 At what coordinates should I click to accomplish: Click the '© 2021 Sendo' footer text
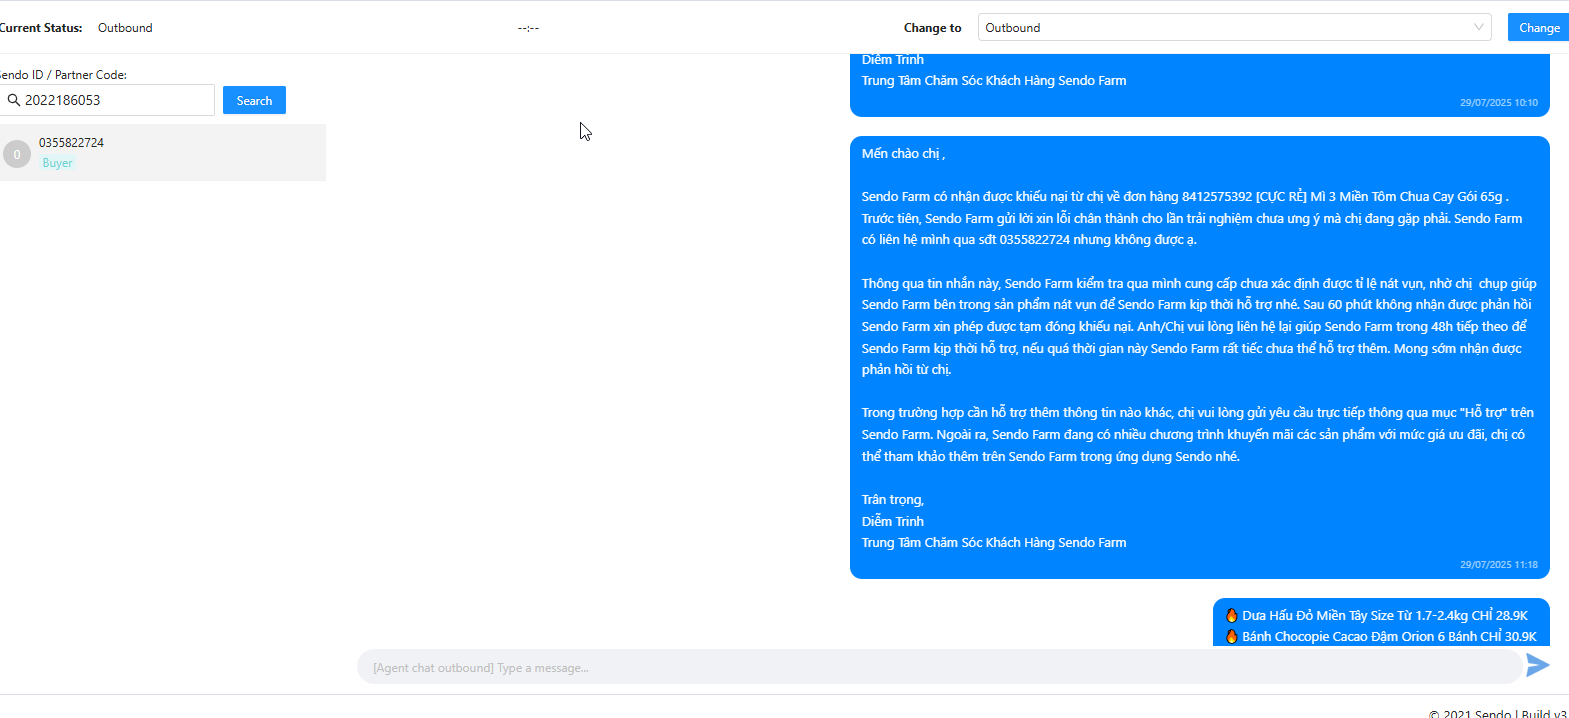pyautogui.click(x=1470, y=713)
